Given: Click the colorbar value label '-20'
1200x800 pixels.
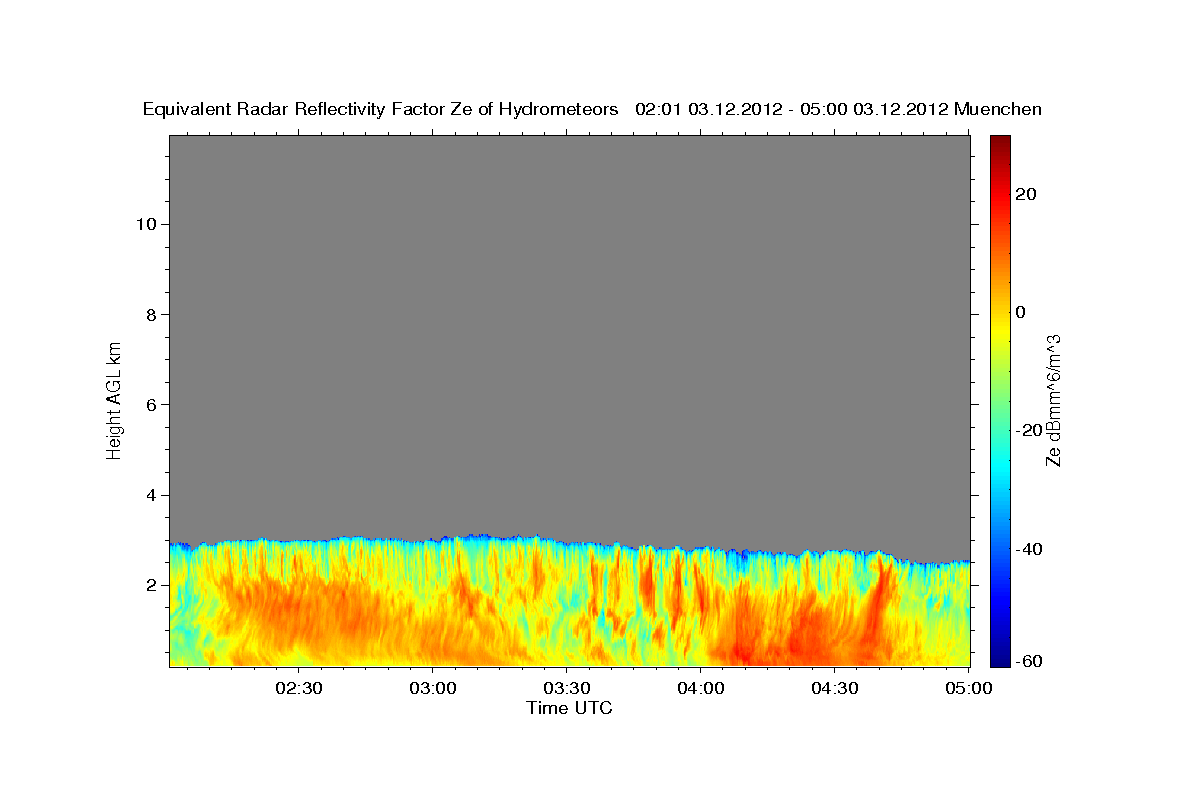Looking at the screenshot, I should coord(1028,430).
